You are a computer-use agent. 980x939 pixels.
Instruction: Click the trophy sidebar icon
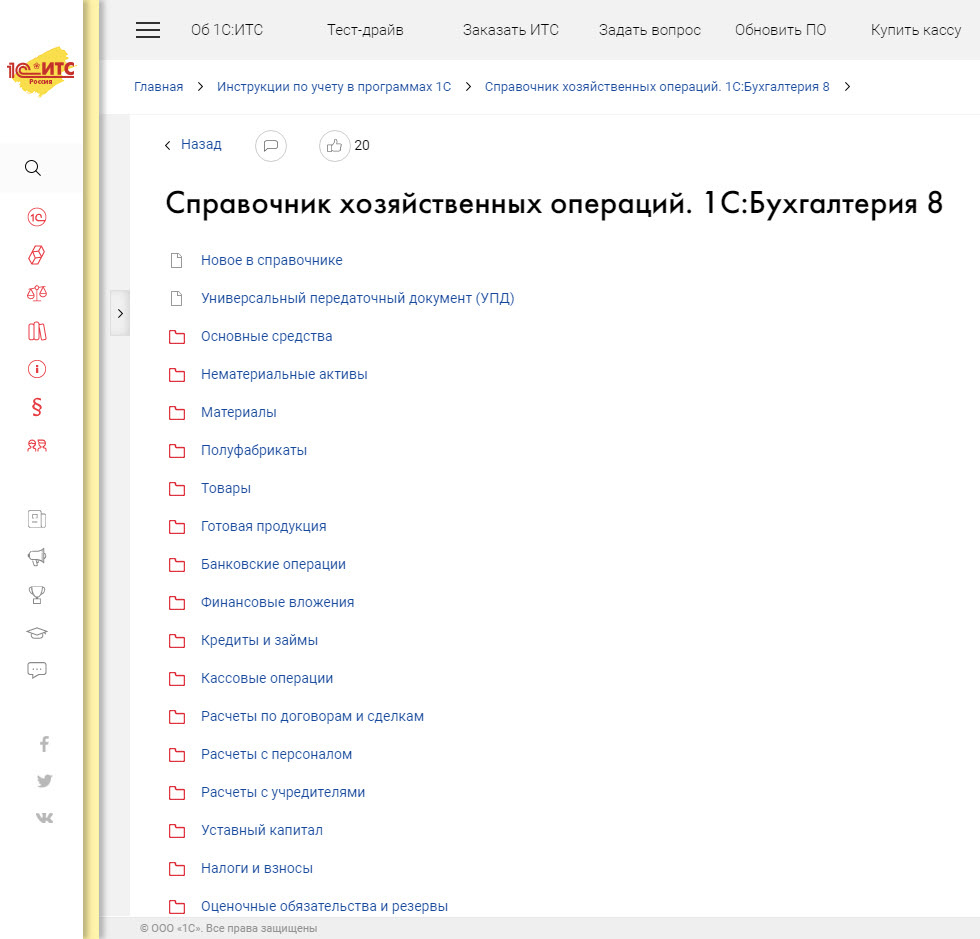click(x=37, y=595)
